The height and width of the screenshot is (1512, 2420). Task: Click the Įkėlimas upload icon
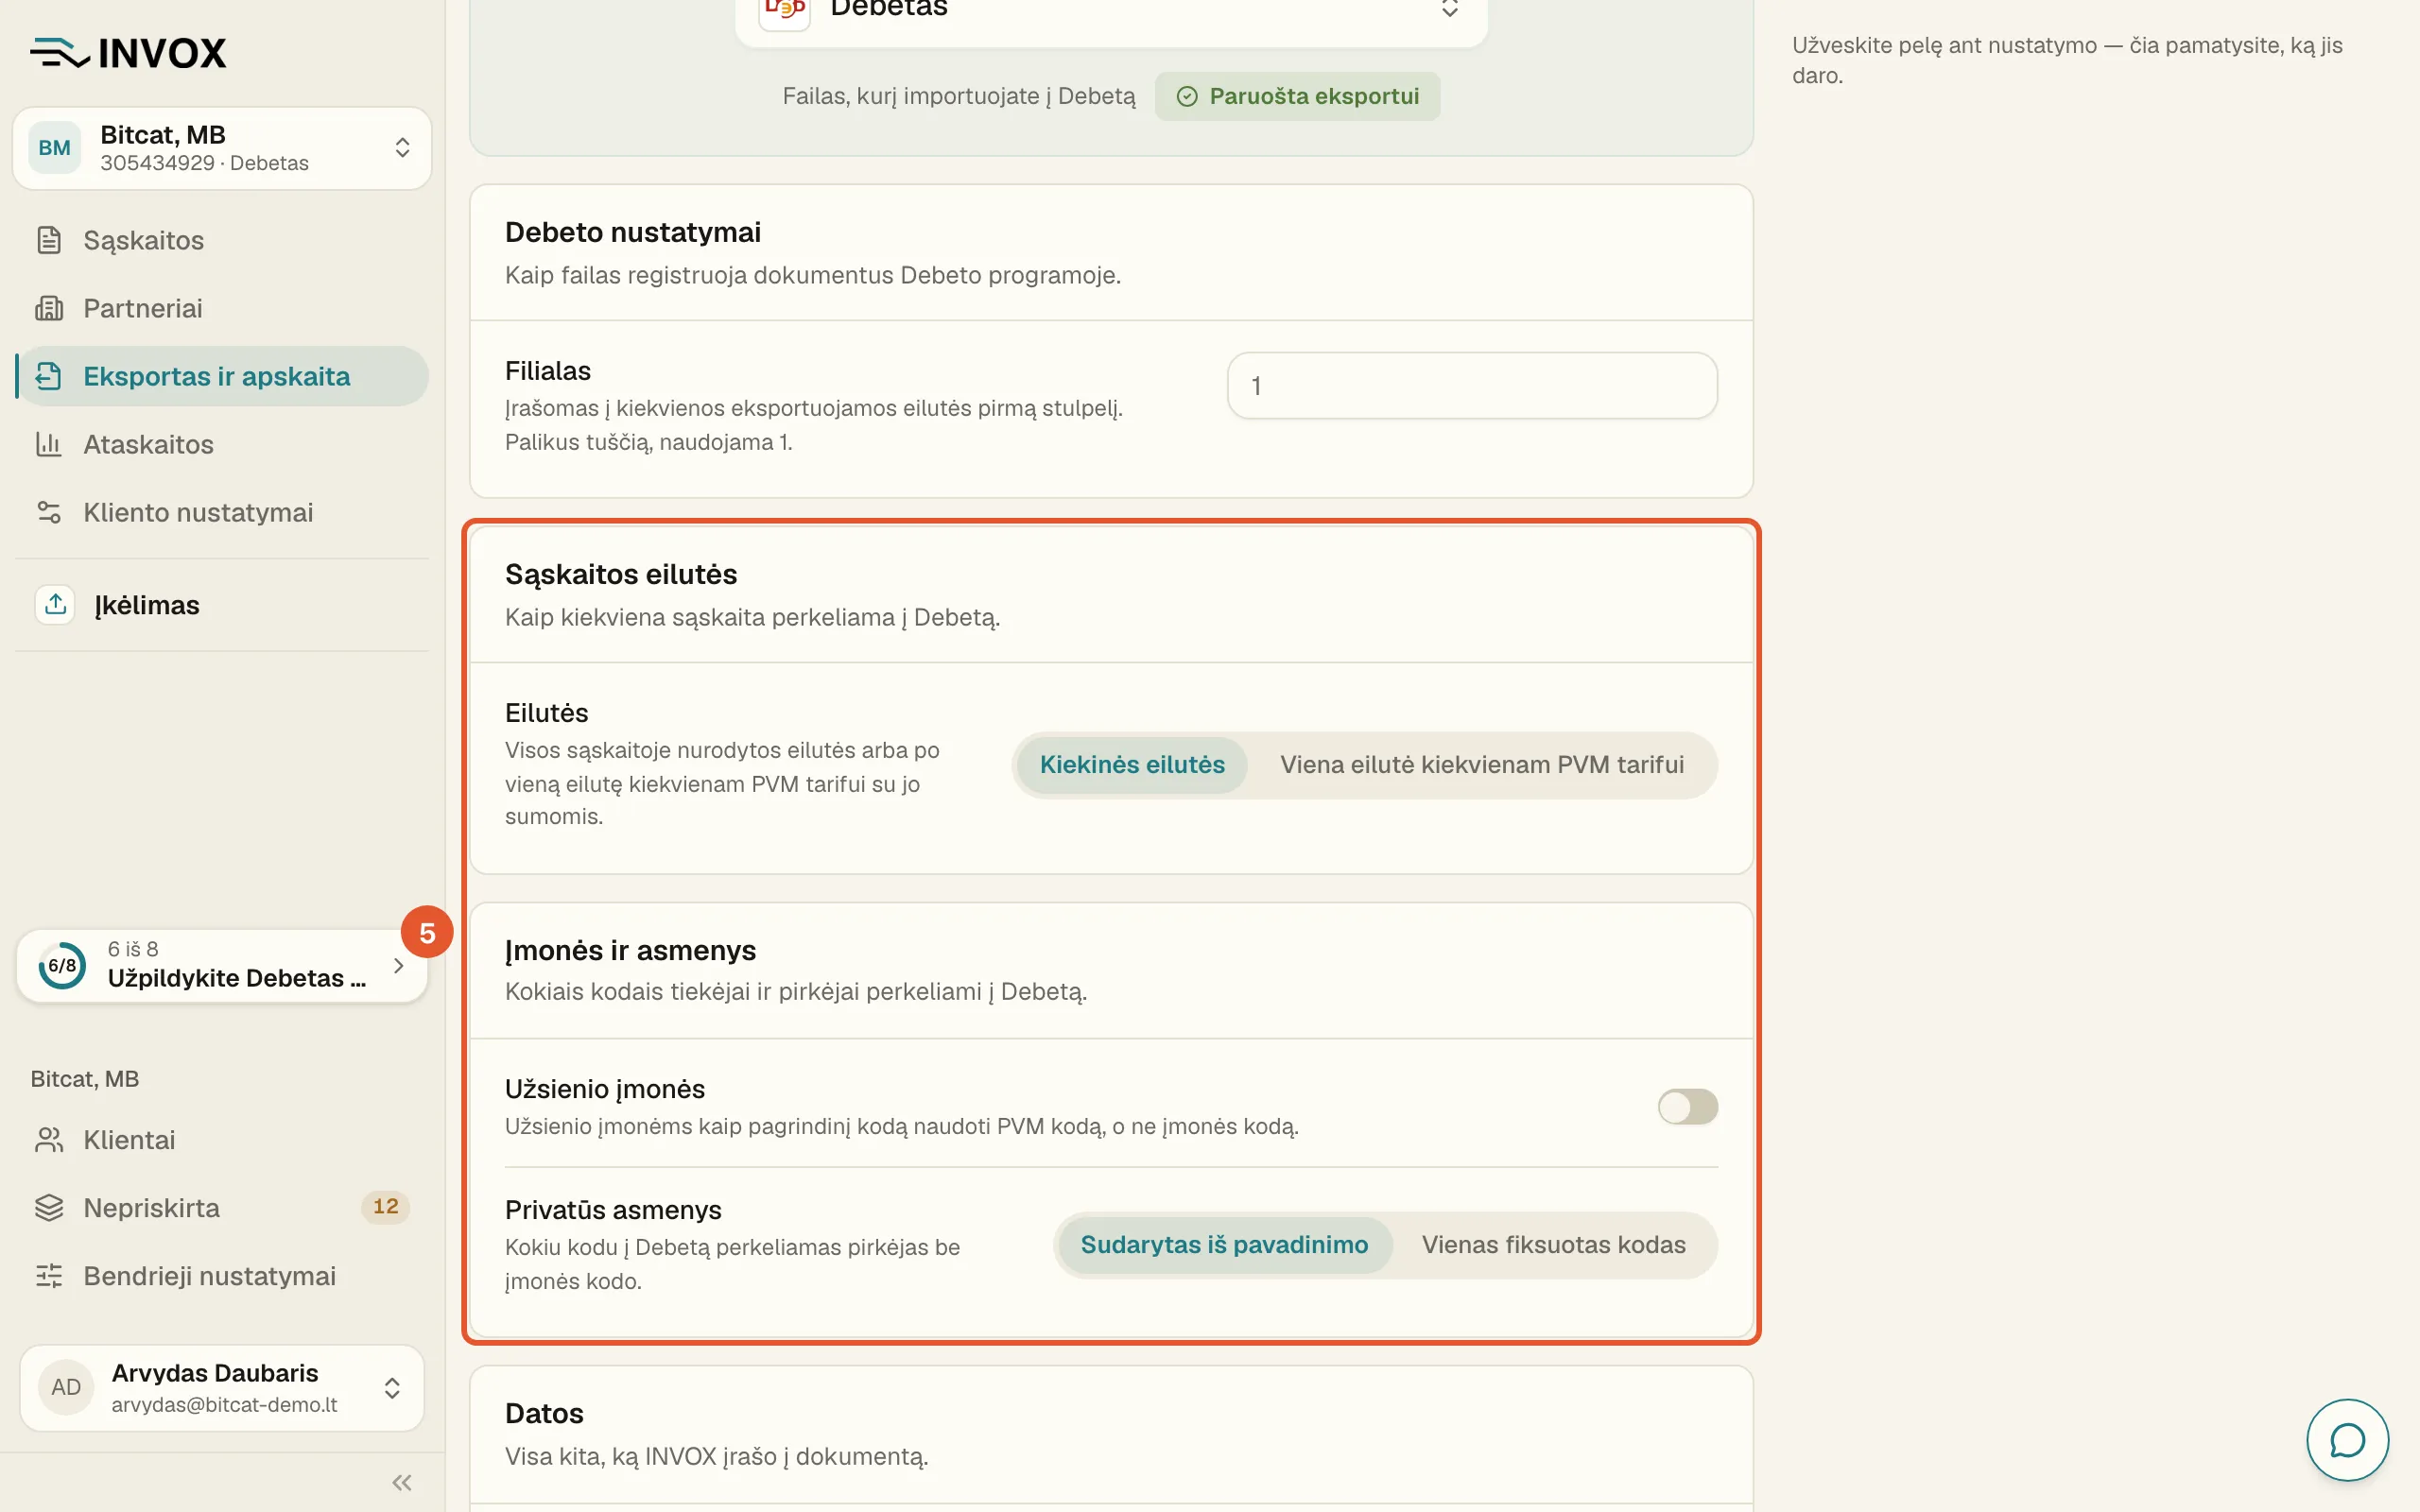pyautogui.click(x=55, y=604)
